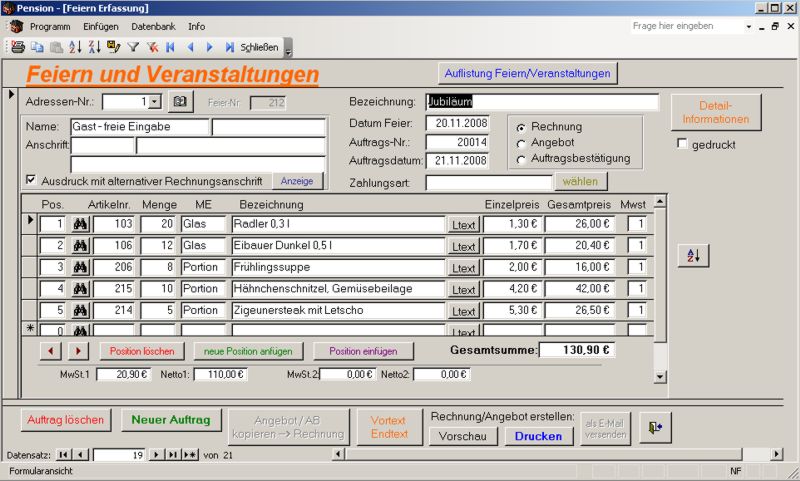
Task: Select the Auftragsbestätigung radio button
Action: click(x=521, y=160)
